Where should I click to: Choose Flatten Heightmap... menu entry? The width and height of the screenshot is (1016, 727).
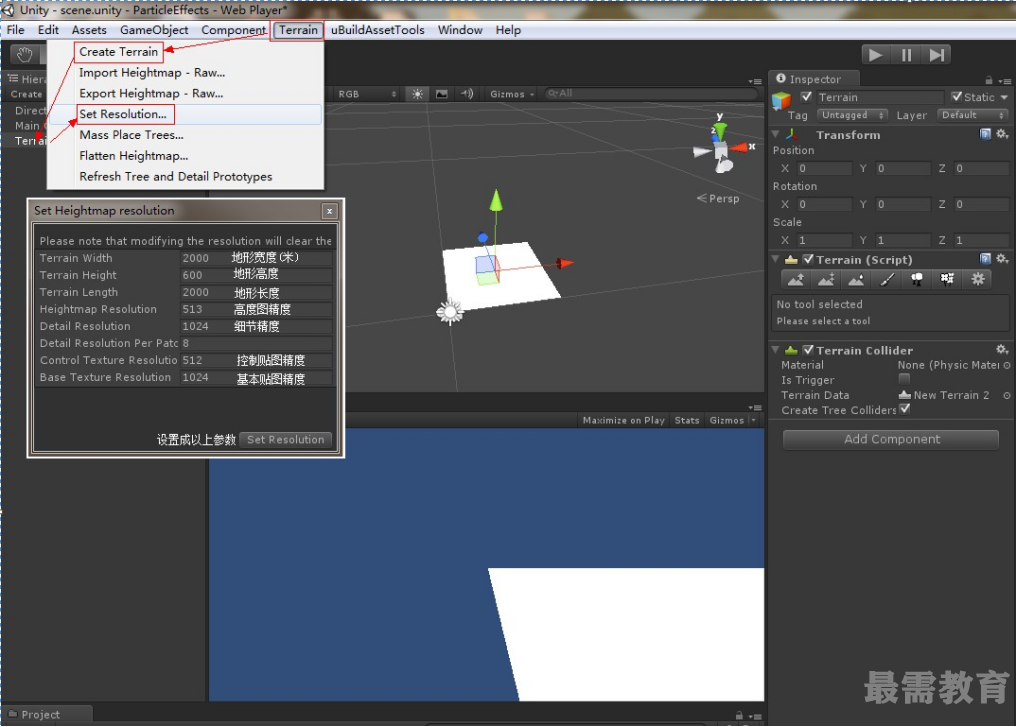(133, 156)
